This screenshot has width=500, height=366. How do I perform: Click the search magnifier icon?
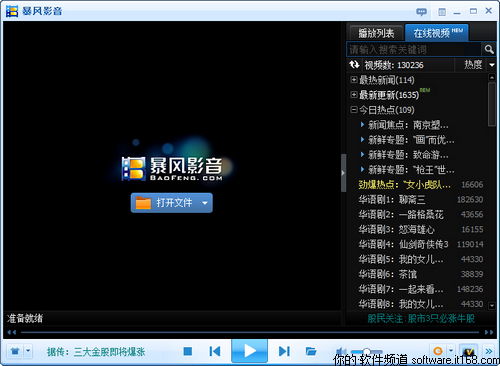point(489,49)
